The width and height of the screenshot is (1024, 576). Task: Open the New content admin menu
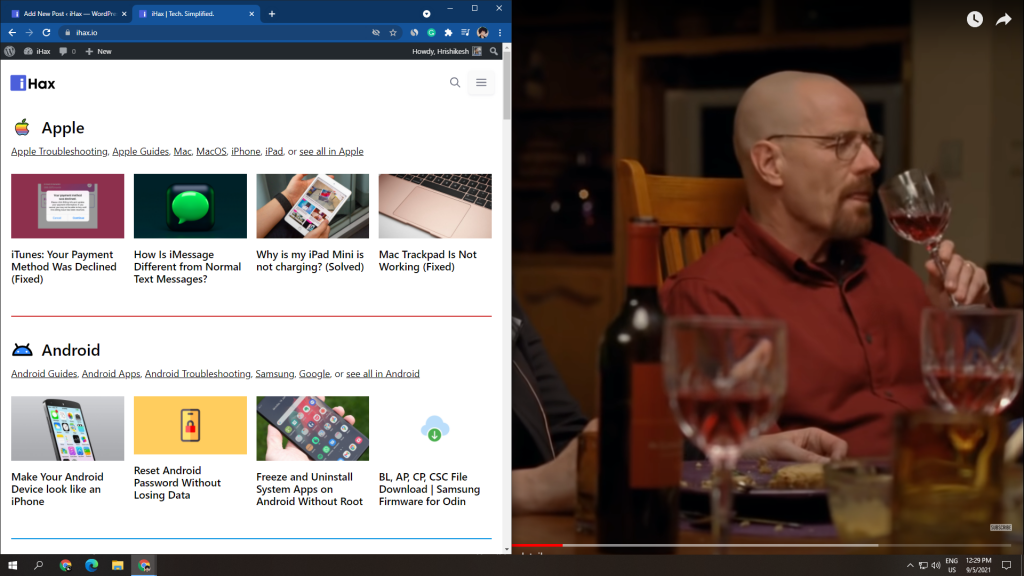[99, 51]
